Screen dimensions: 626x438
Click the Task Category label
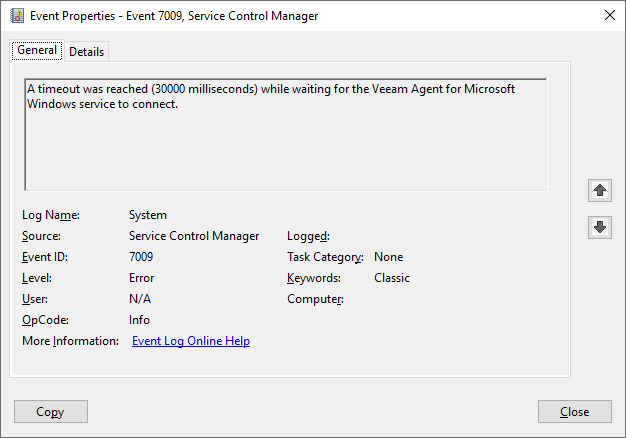coord(325,257)
